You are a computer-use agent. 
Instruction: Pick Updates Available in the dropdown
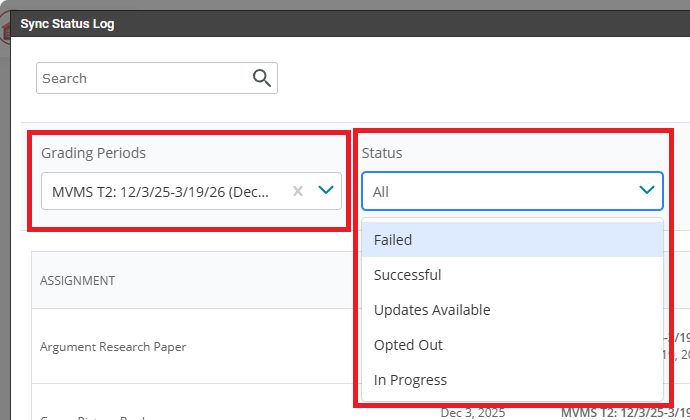click(432, 310)
